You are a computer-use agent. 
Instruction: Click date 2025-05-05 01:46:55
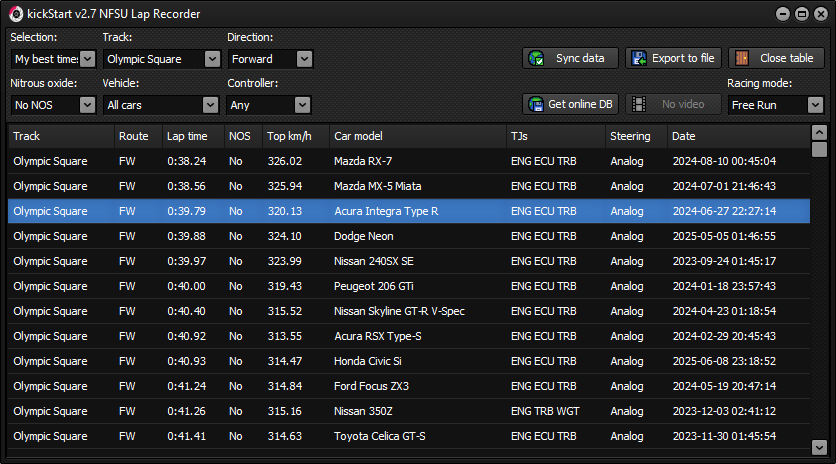pyautogui.click(x=724, y=236)
